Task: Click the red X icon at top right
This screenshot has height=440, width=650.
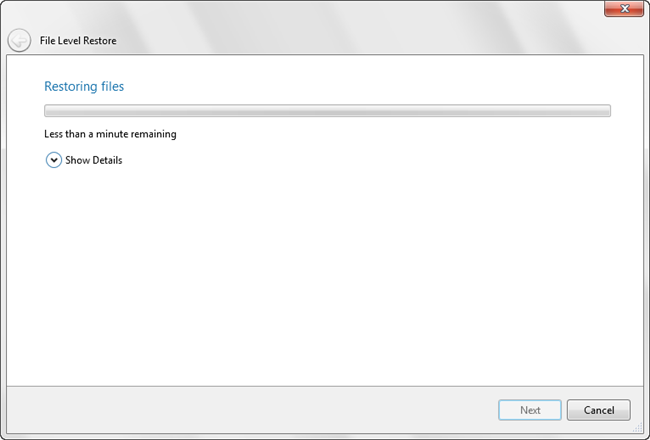Action: (624, 10)
